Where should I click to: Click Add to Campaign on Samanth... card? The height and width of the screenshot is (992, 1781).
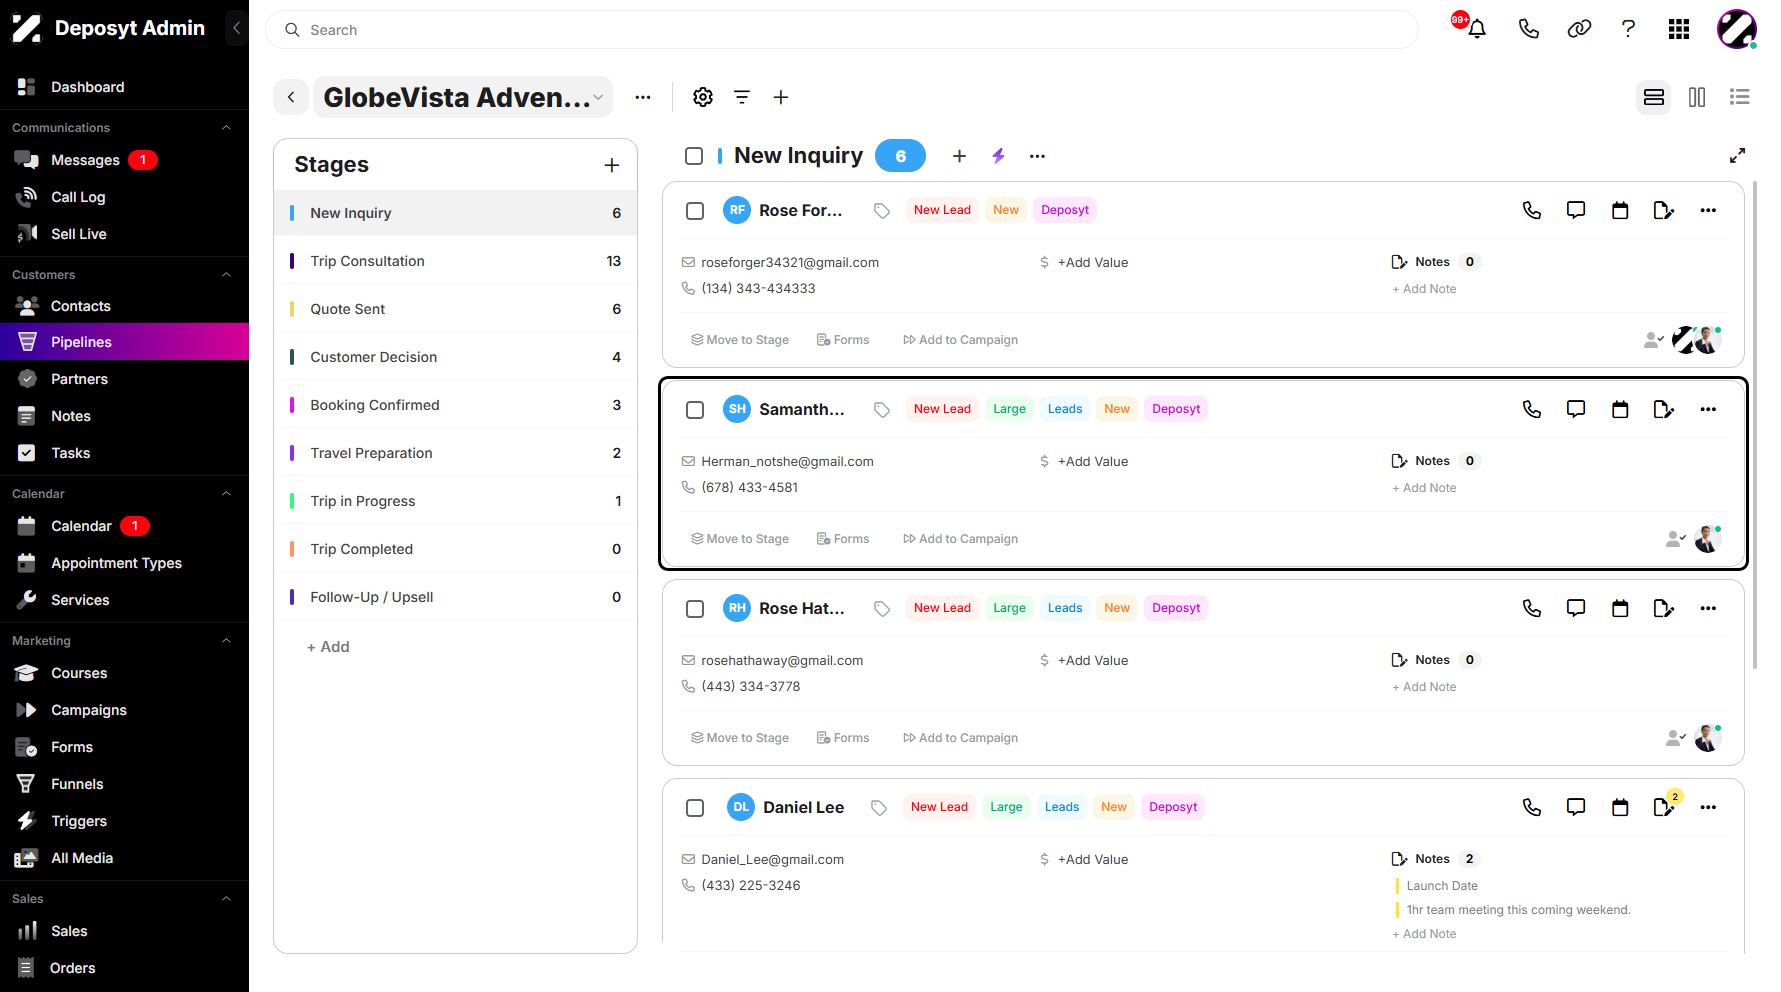coord(960,539)
